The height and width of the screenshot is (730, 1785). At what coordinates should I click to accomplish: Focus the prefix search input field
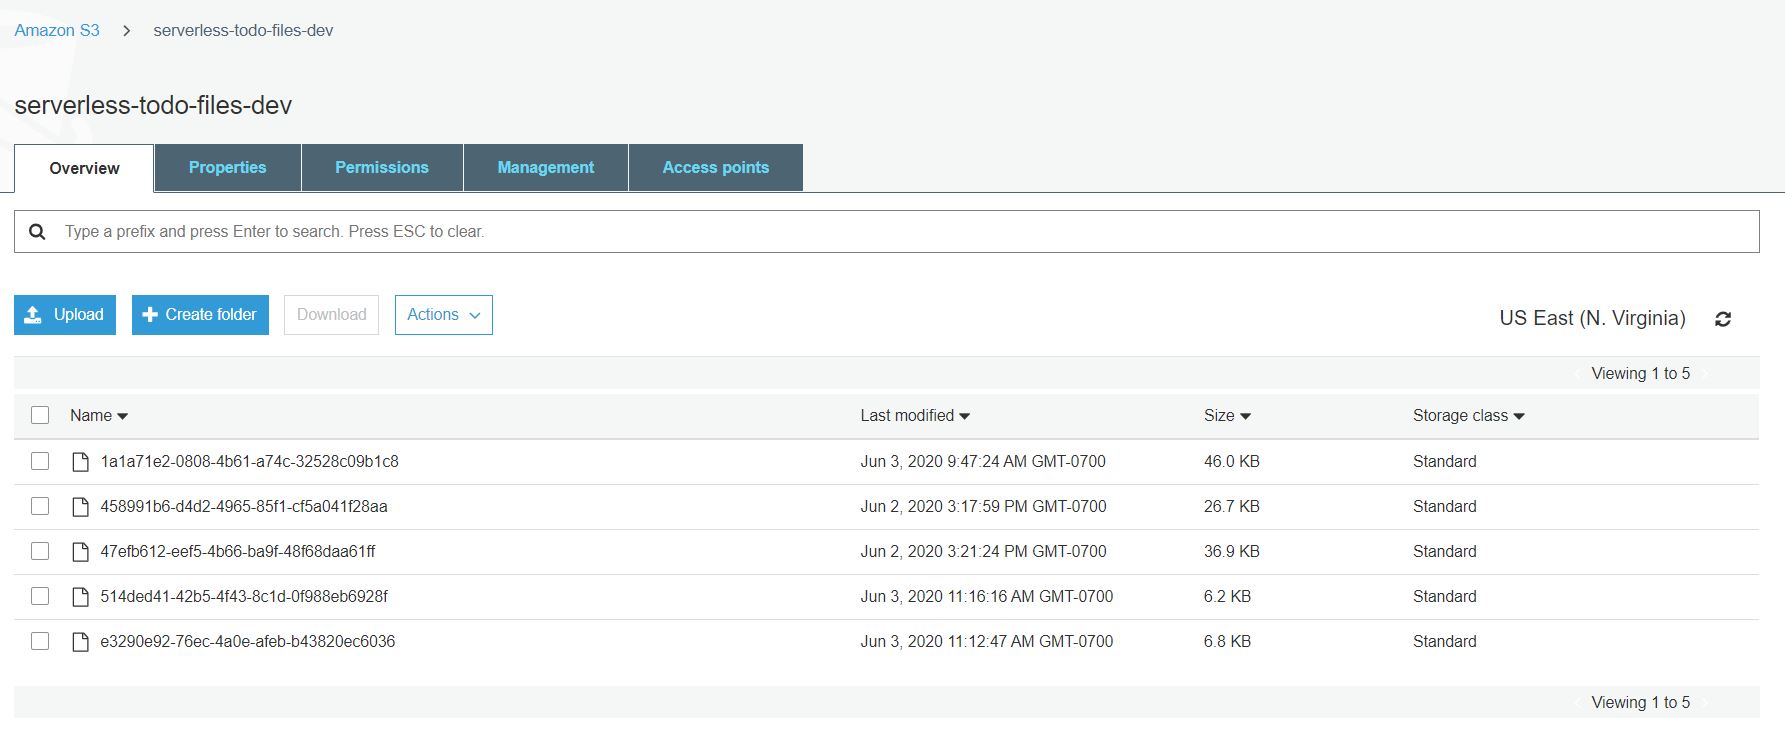coord(887,231)
